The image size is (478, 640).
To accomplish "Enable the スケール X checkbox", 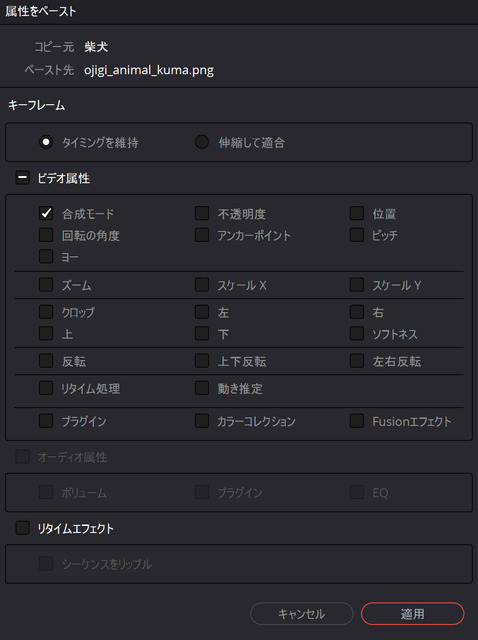I will point(202,284).
